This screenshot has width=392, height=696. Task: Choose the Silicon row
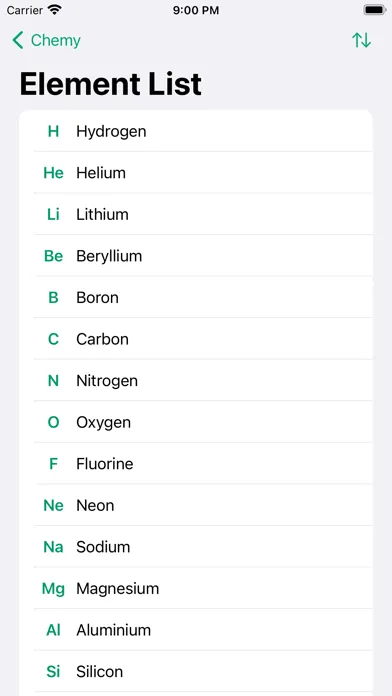tap(195, 672)
